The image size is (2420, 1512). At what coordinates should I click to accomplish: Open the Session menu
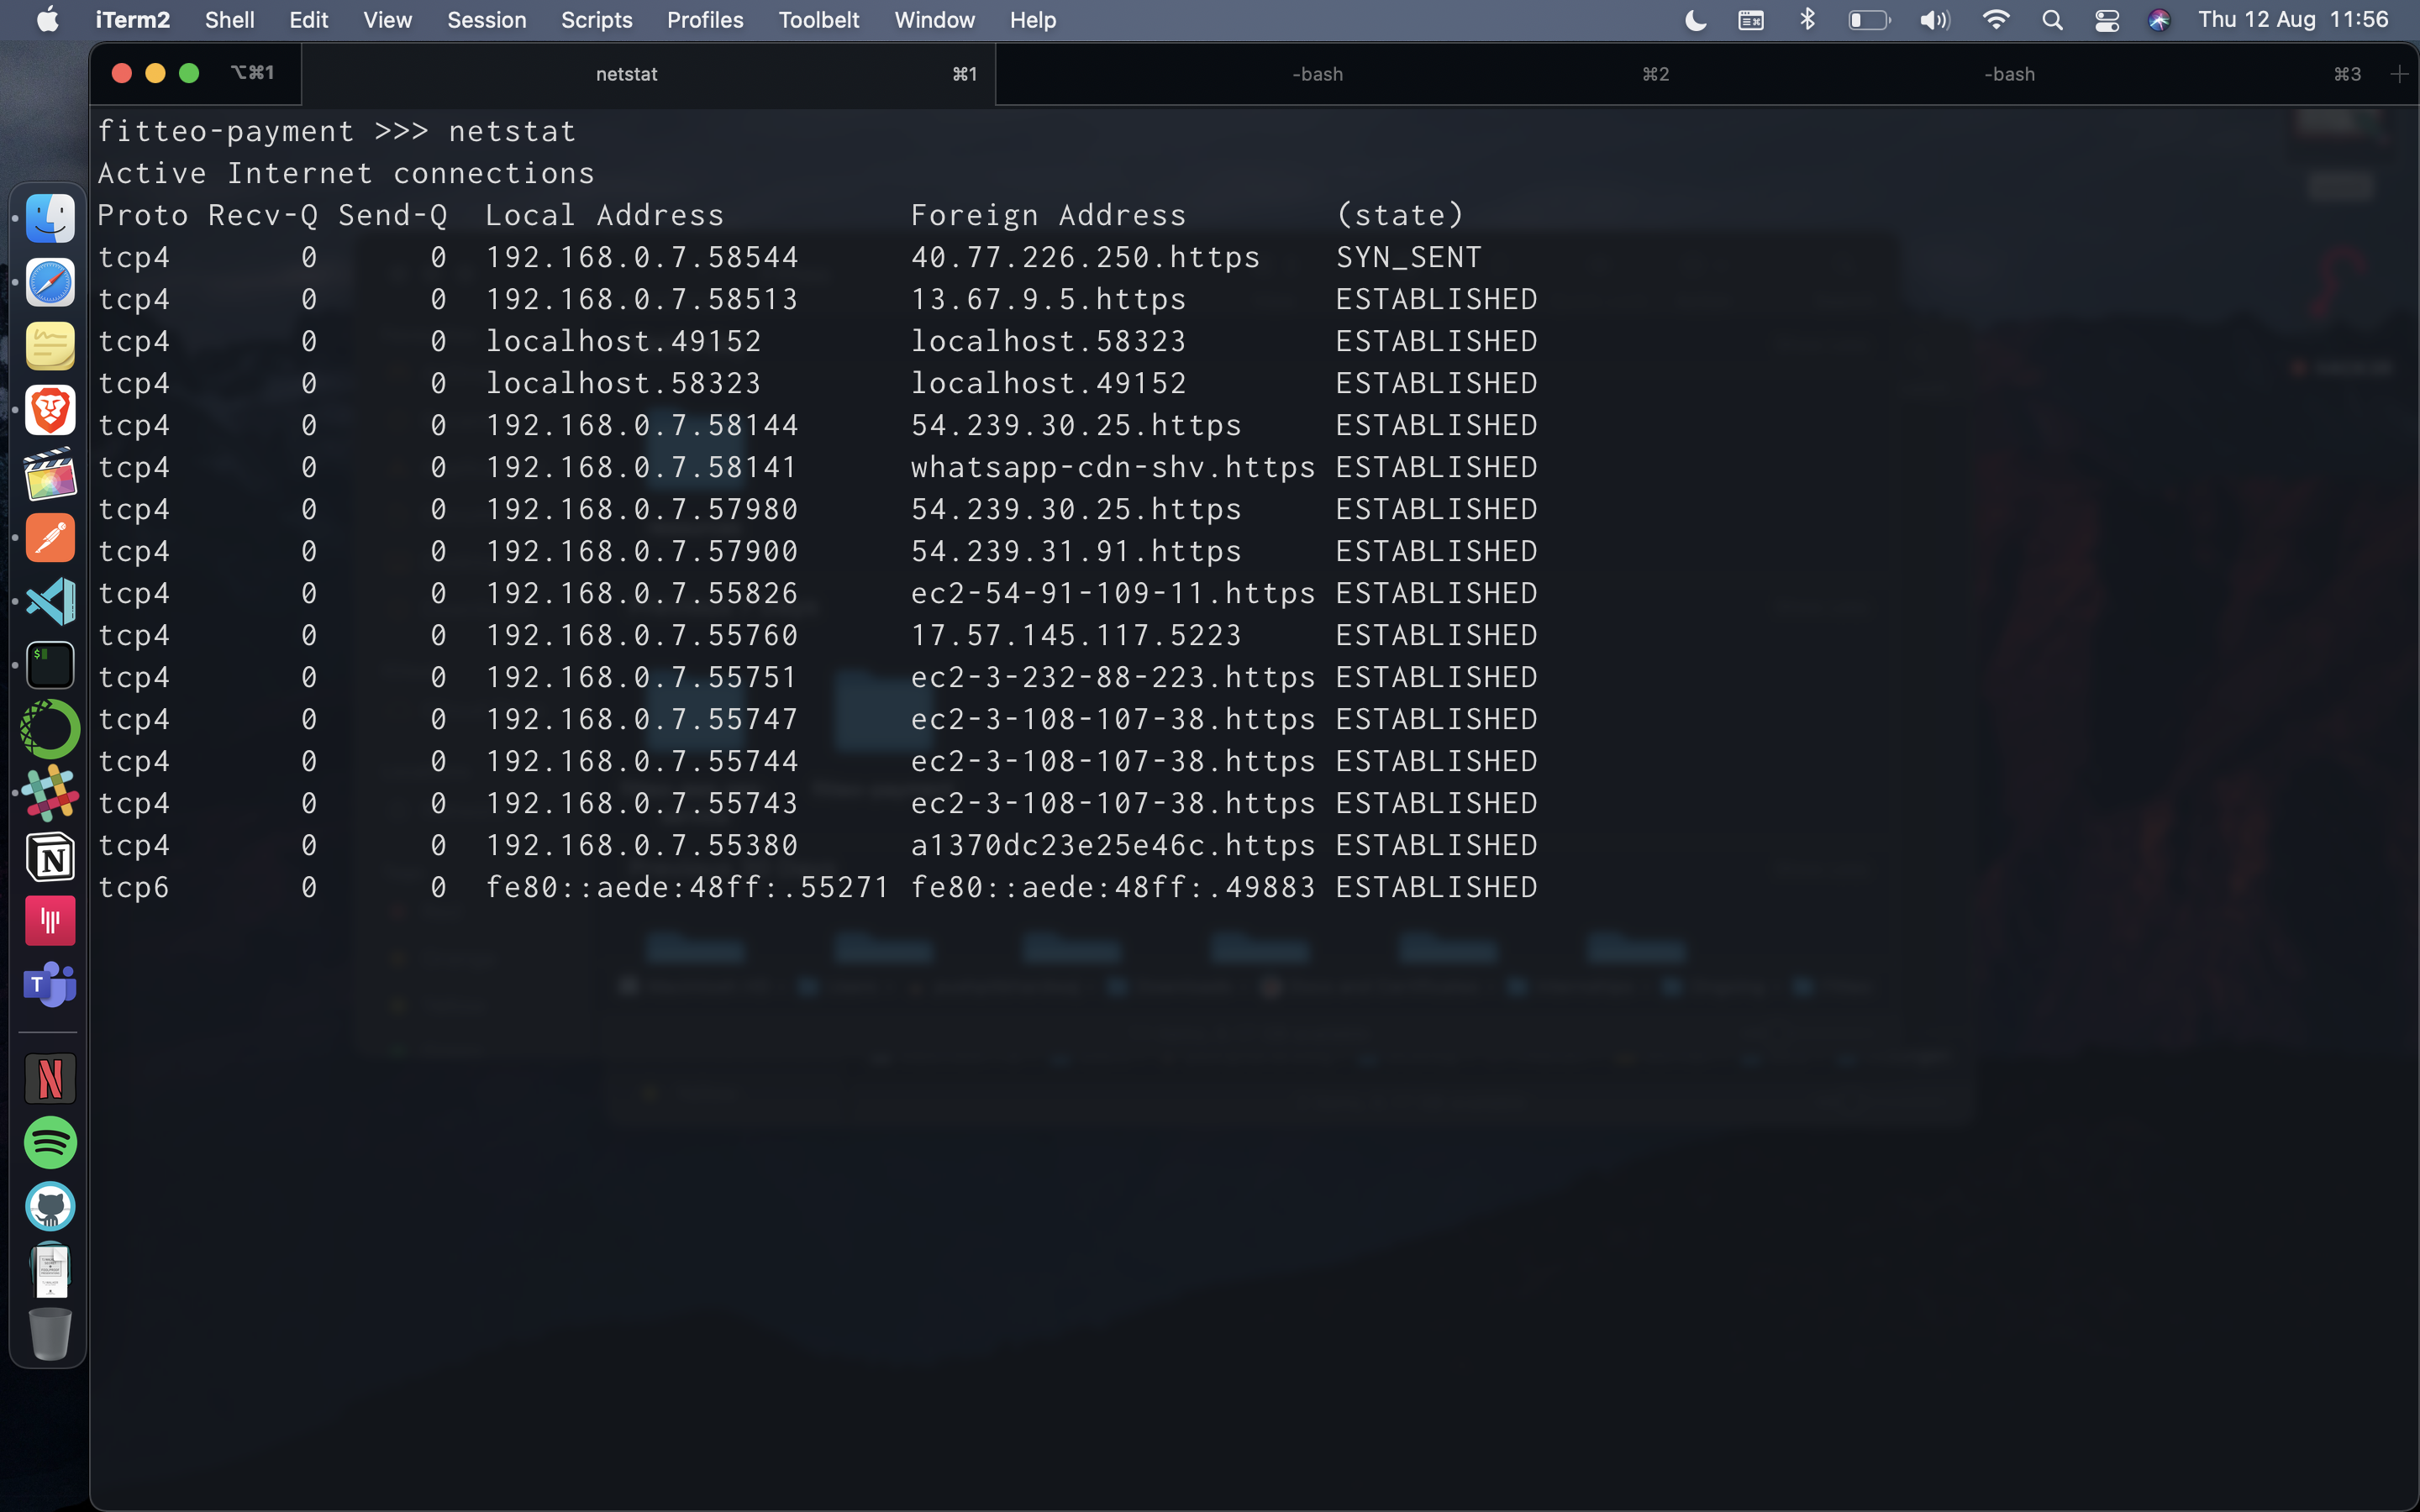[486, 20]
